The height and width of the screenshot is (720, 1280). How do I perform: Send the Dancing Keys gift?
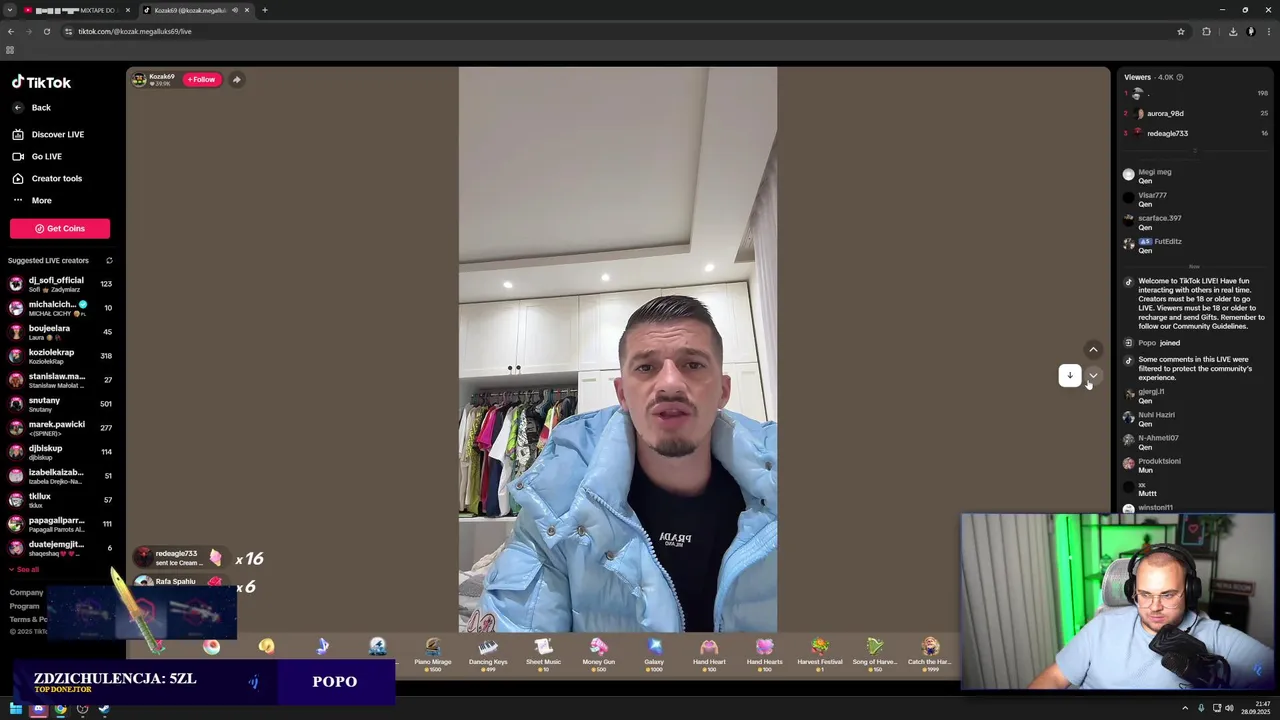[x=488, y=653]
